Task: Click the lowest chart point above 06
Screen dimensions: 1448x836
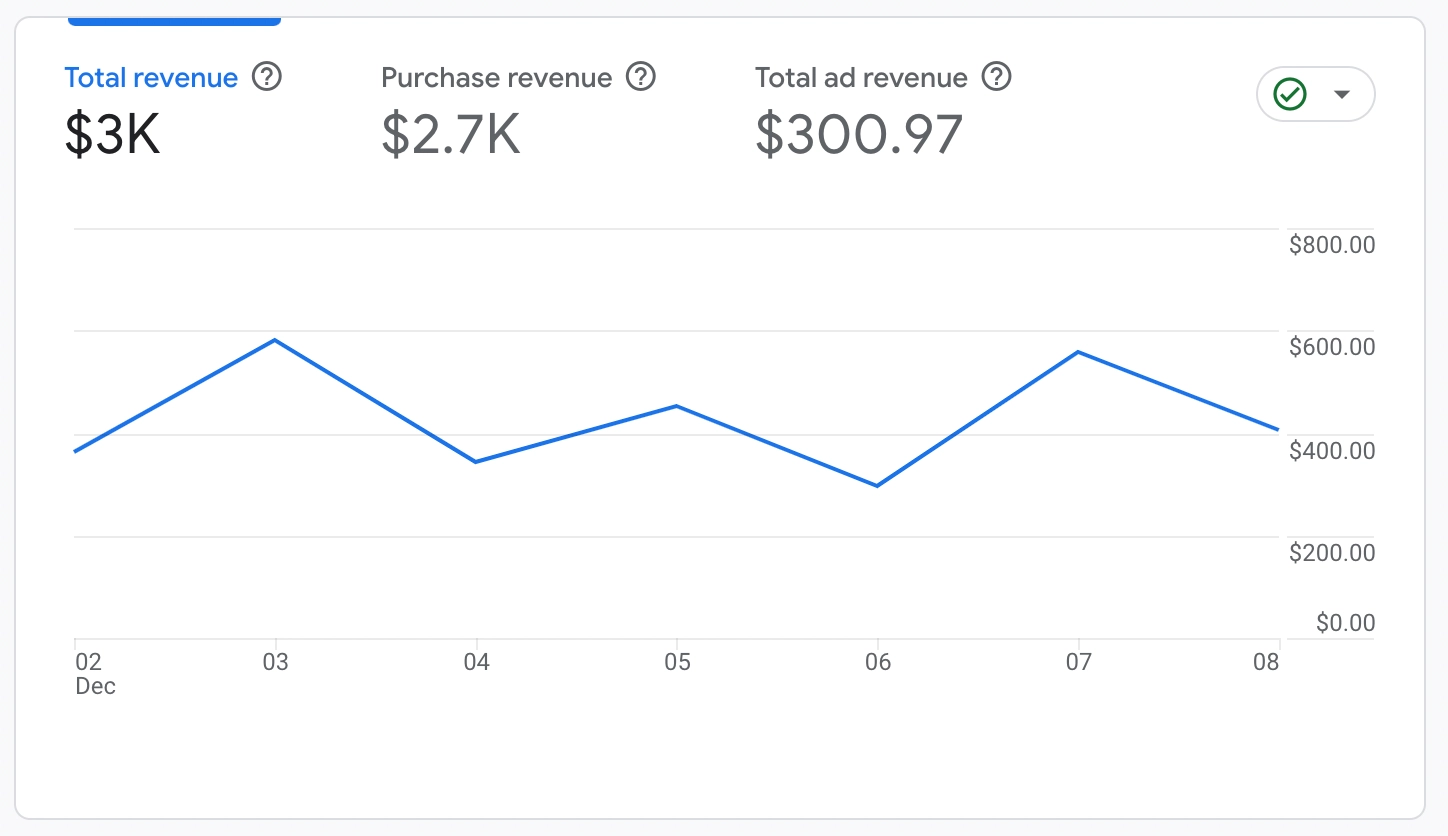Action: point(877,486)
